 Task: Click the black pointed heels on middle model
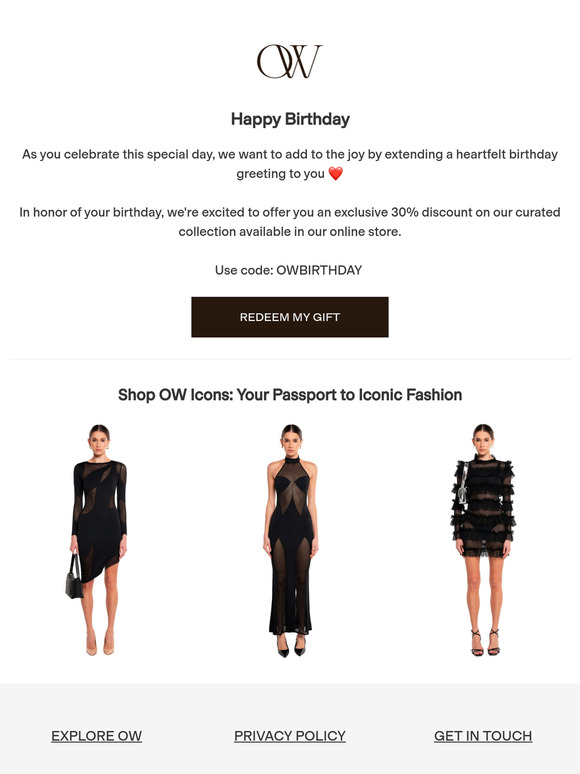click(291, 646)
